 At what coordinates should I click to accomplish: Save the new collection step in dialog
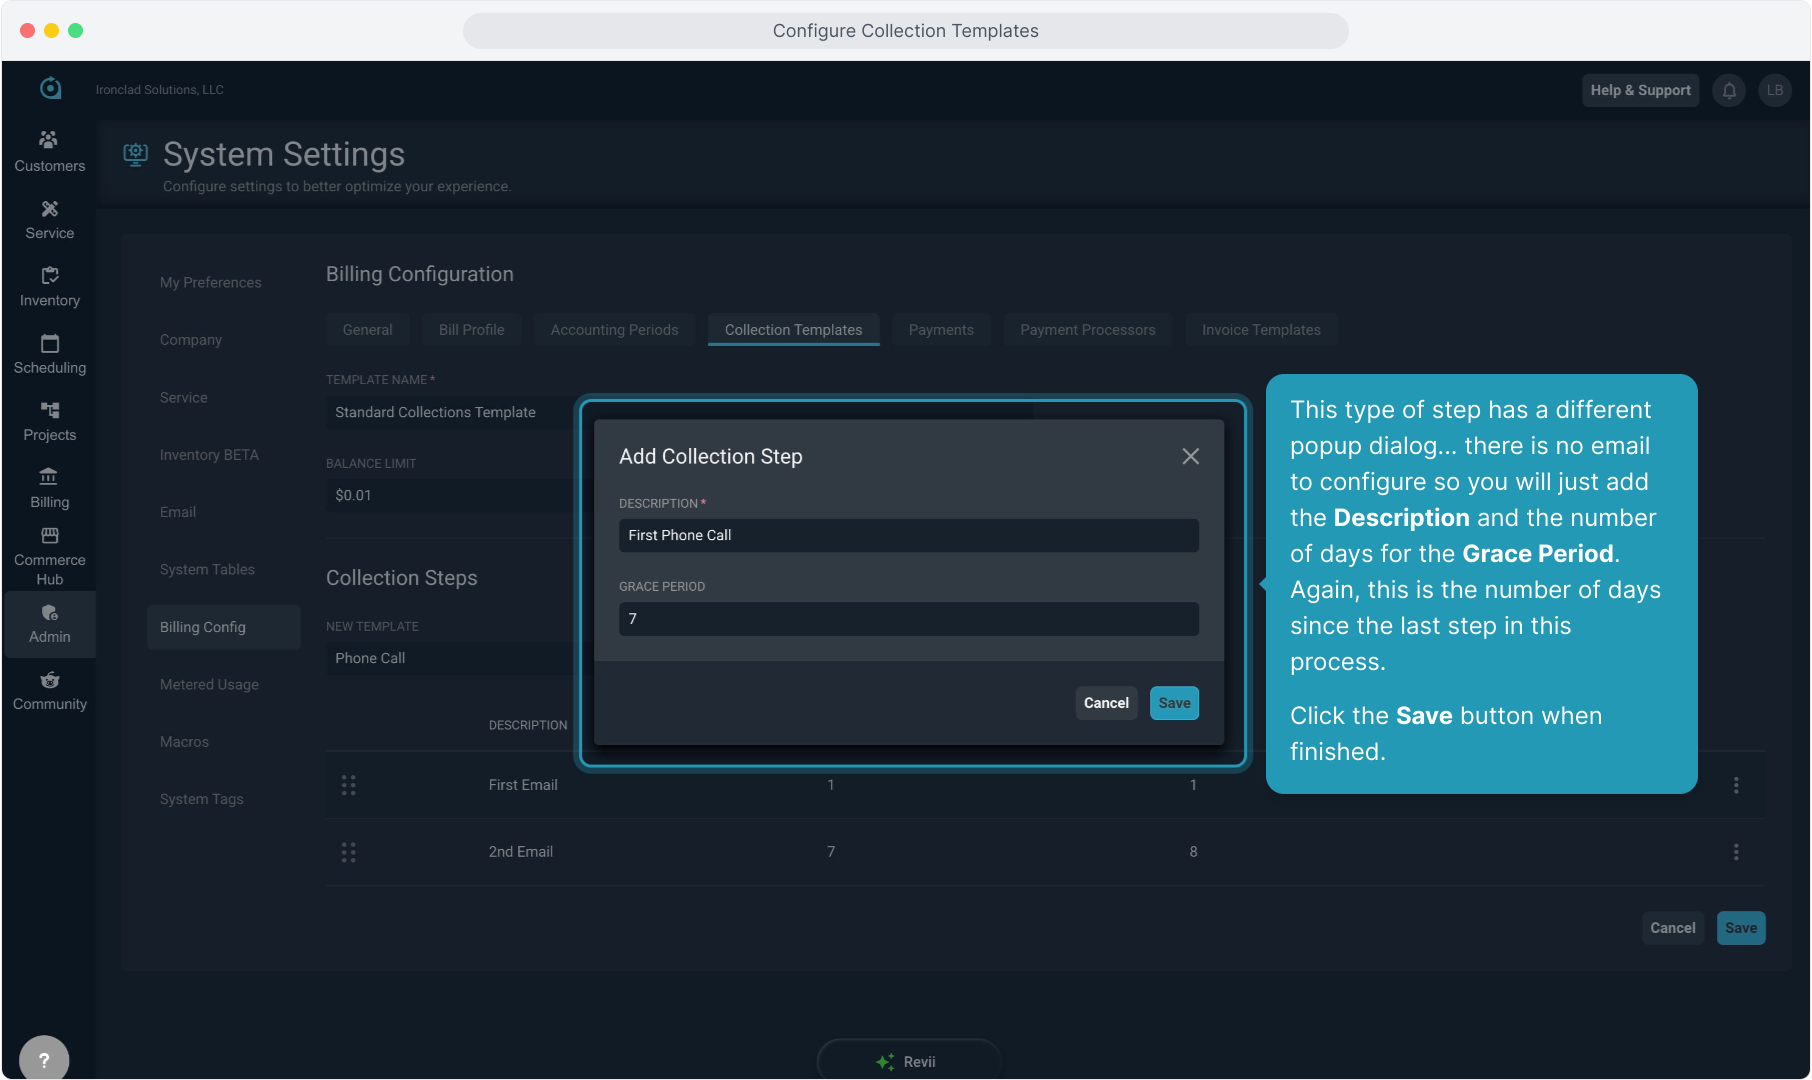pyautogui.click(x=1174, y=703)
